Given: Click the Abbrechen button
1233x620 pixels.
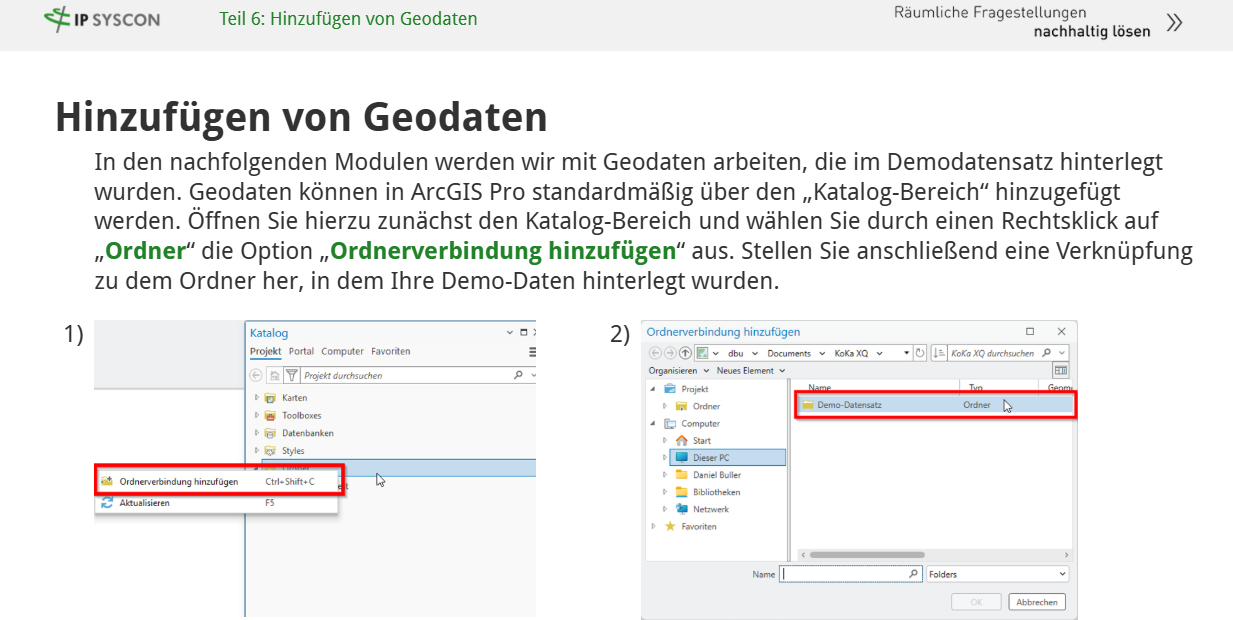Looking at the screenshot, I should (1037, 602).
